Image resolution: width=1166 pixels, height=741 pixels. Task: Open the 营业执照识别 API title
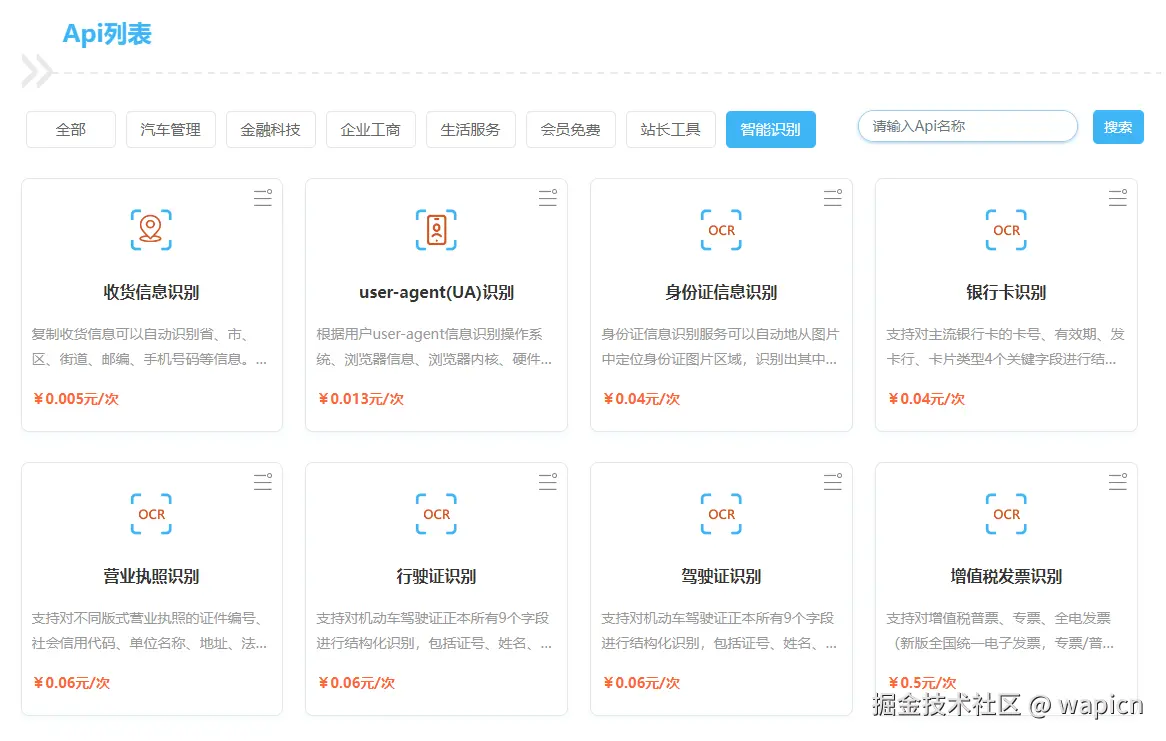point(151,577)
